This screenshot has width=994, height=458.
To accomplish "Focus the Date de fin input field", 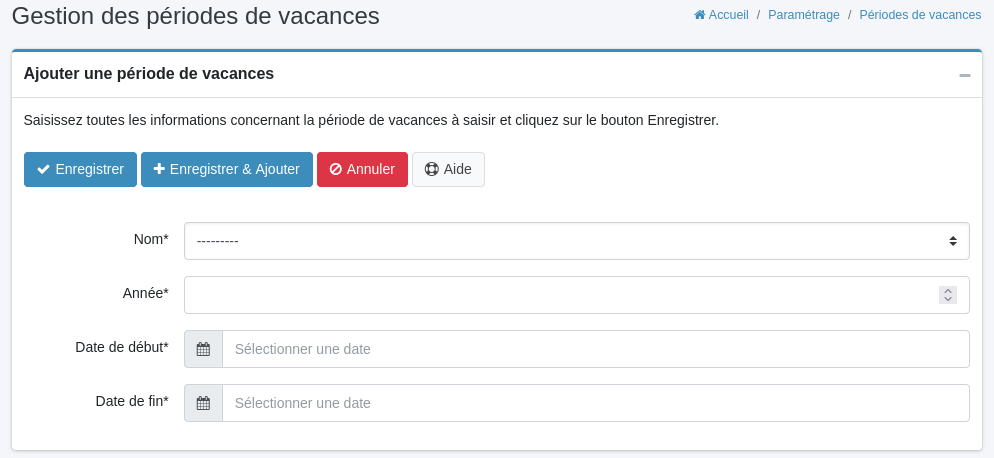I will tap(595, 403).
